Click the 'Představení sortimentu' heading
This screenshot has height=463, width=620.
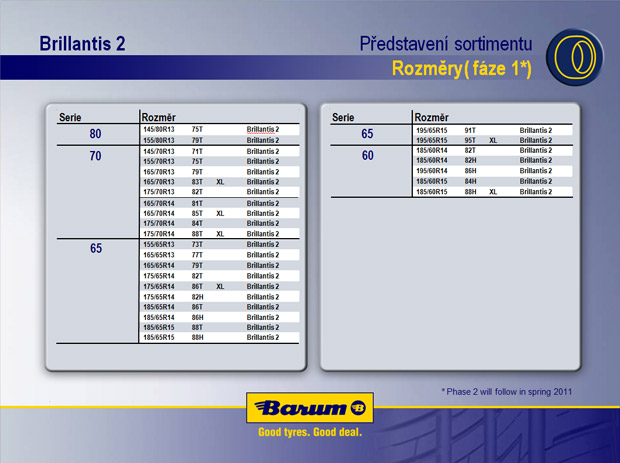pyautogui.click(x=446, y=43)
